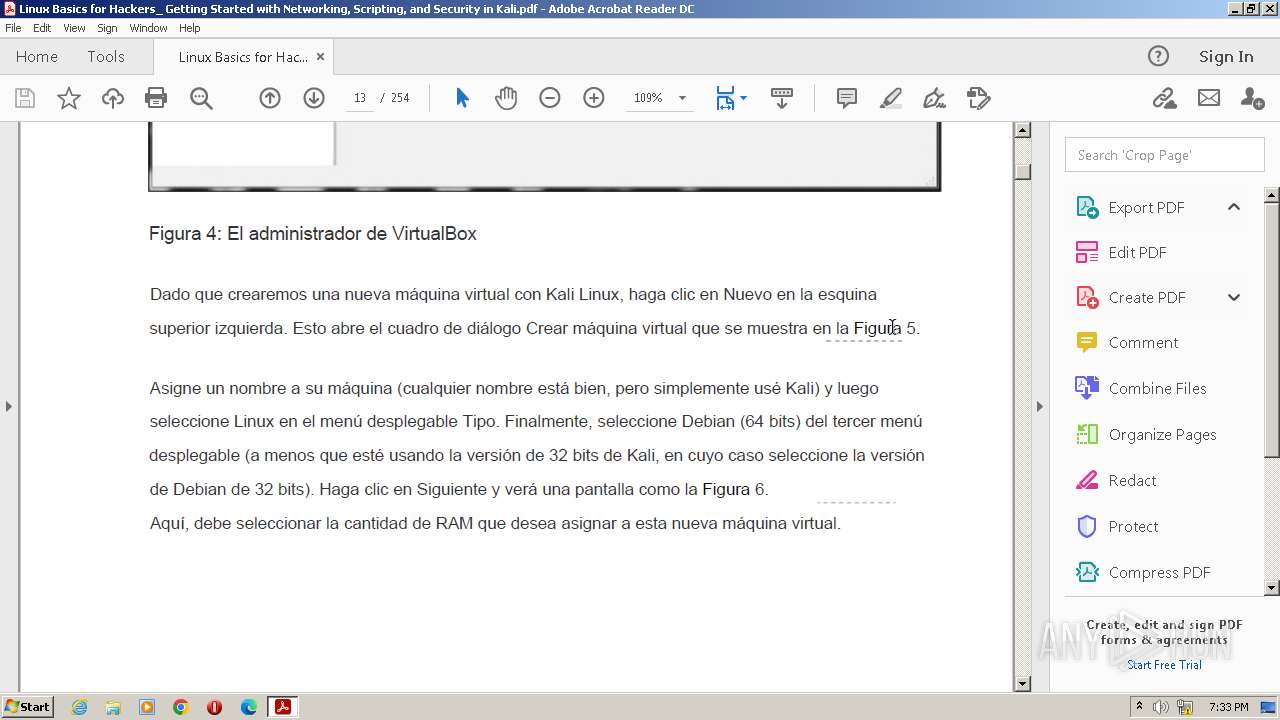Send file by email envelope icon
This screenshot has width=1280, height=720.
click(x=1209, y=98)
